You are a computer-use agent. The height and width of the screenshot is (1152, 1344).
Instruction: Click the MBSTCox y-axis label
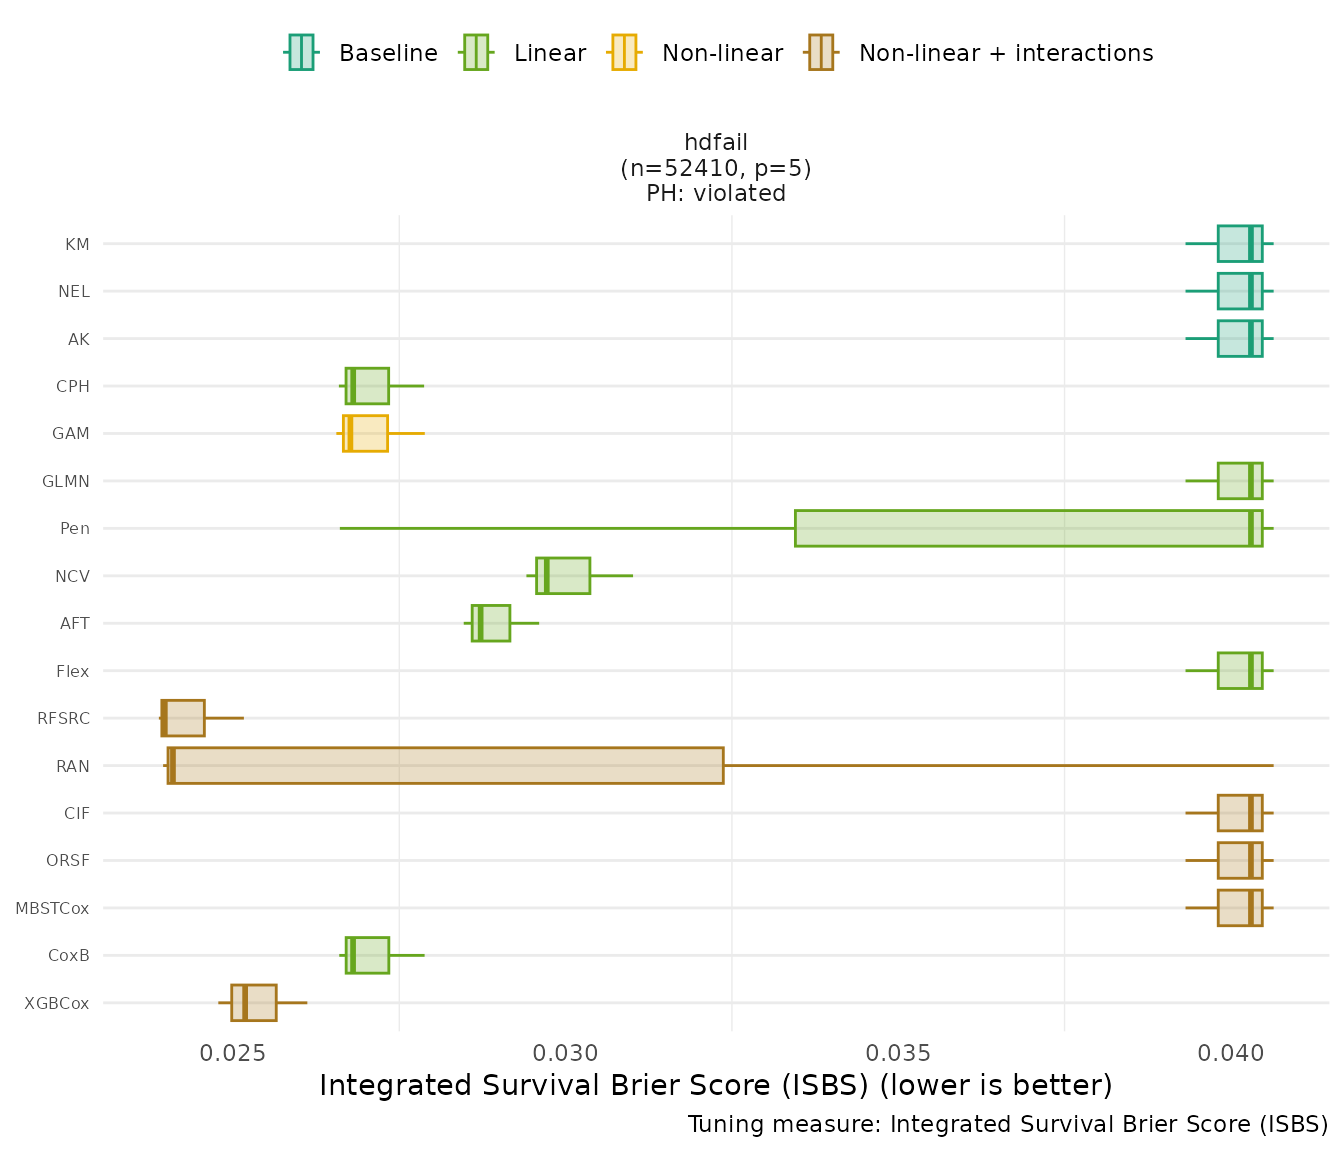52,908
